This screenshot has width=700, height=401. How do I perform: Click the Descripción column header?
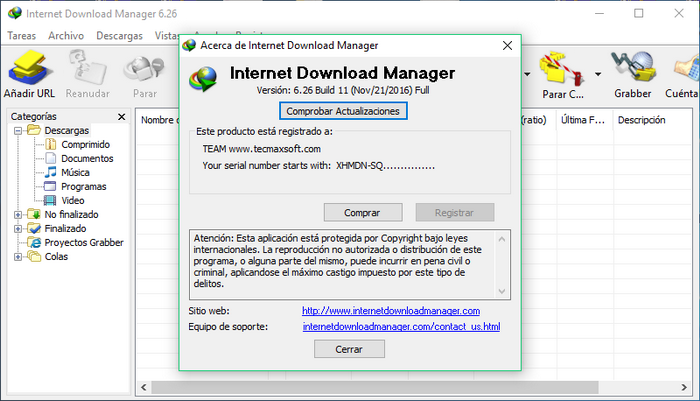click(653, 120)
